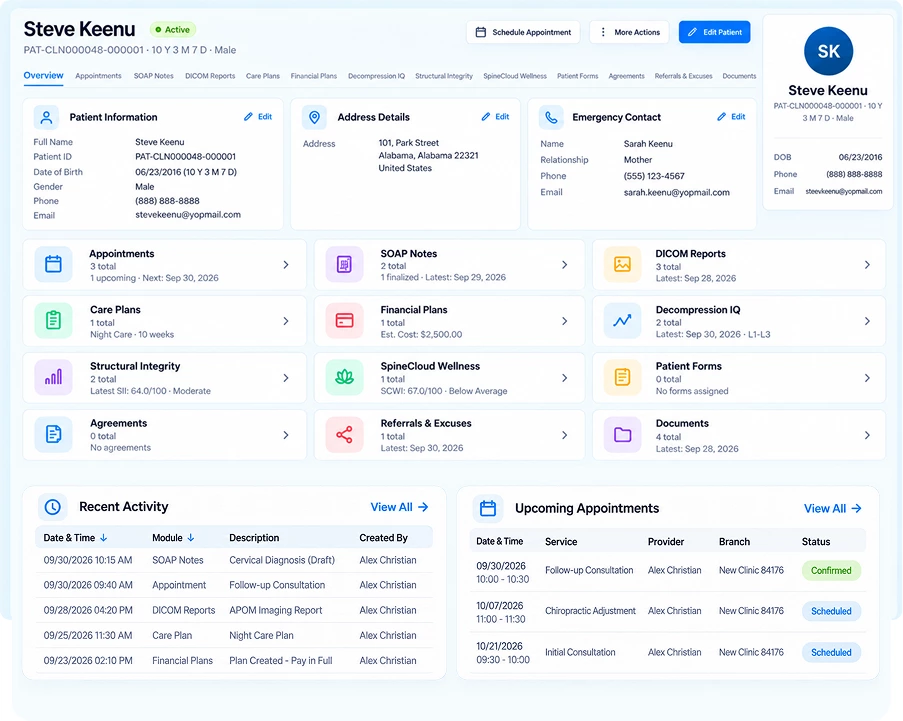The width and height of the screenshot is (903, 721).
Task: Open the SpineCloud Wellness tab
Action: click(515, 76)
